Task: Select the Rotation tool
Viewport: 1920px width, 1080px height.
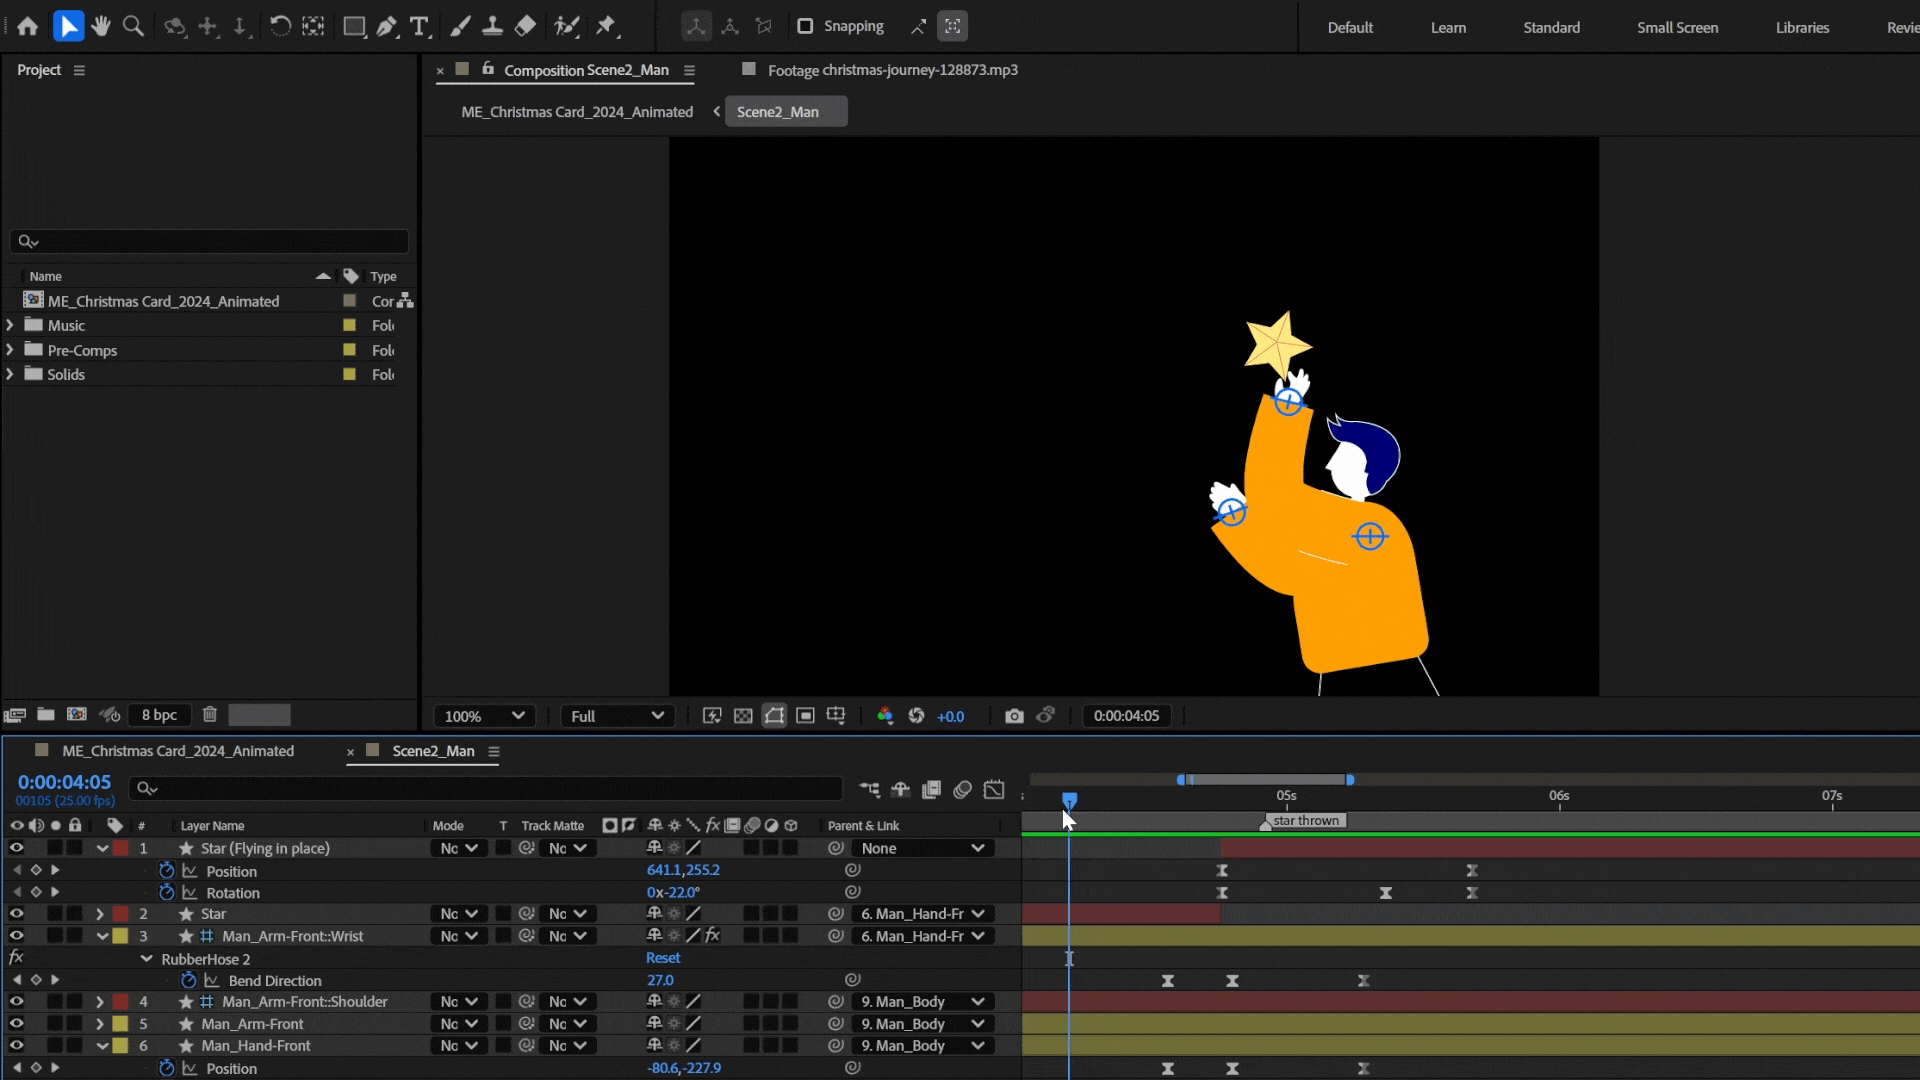Action: coord(280,27)
